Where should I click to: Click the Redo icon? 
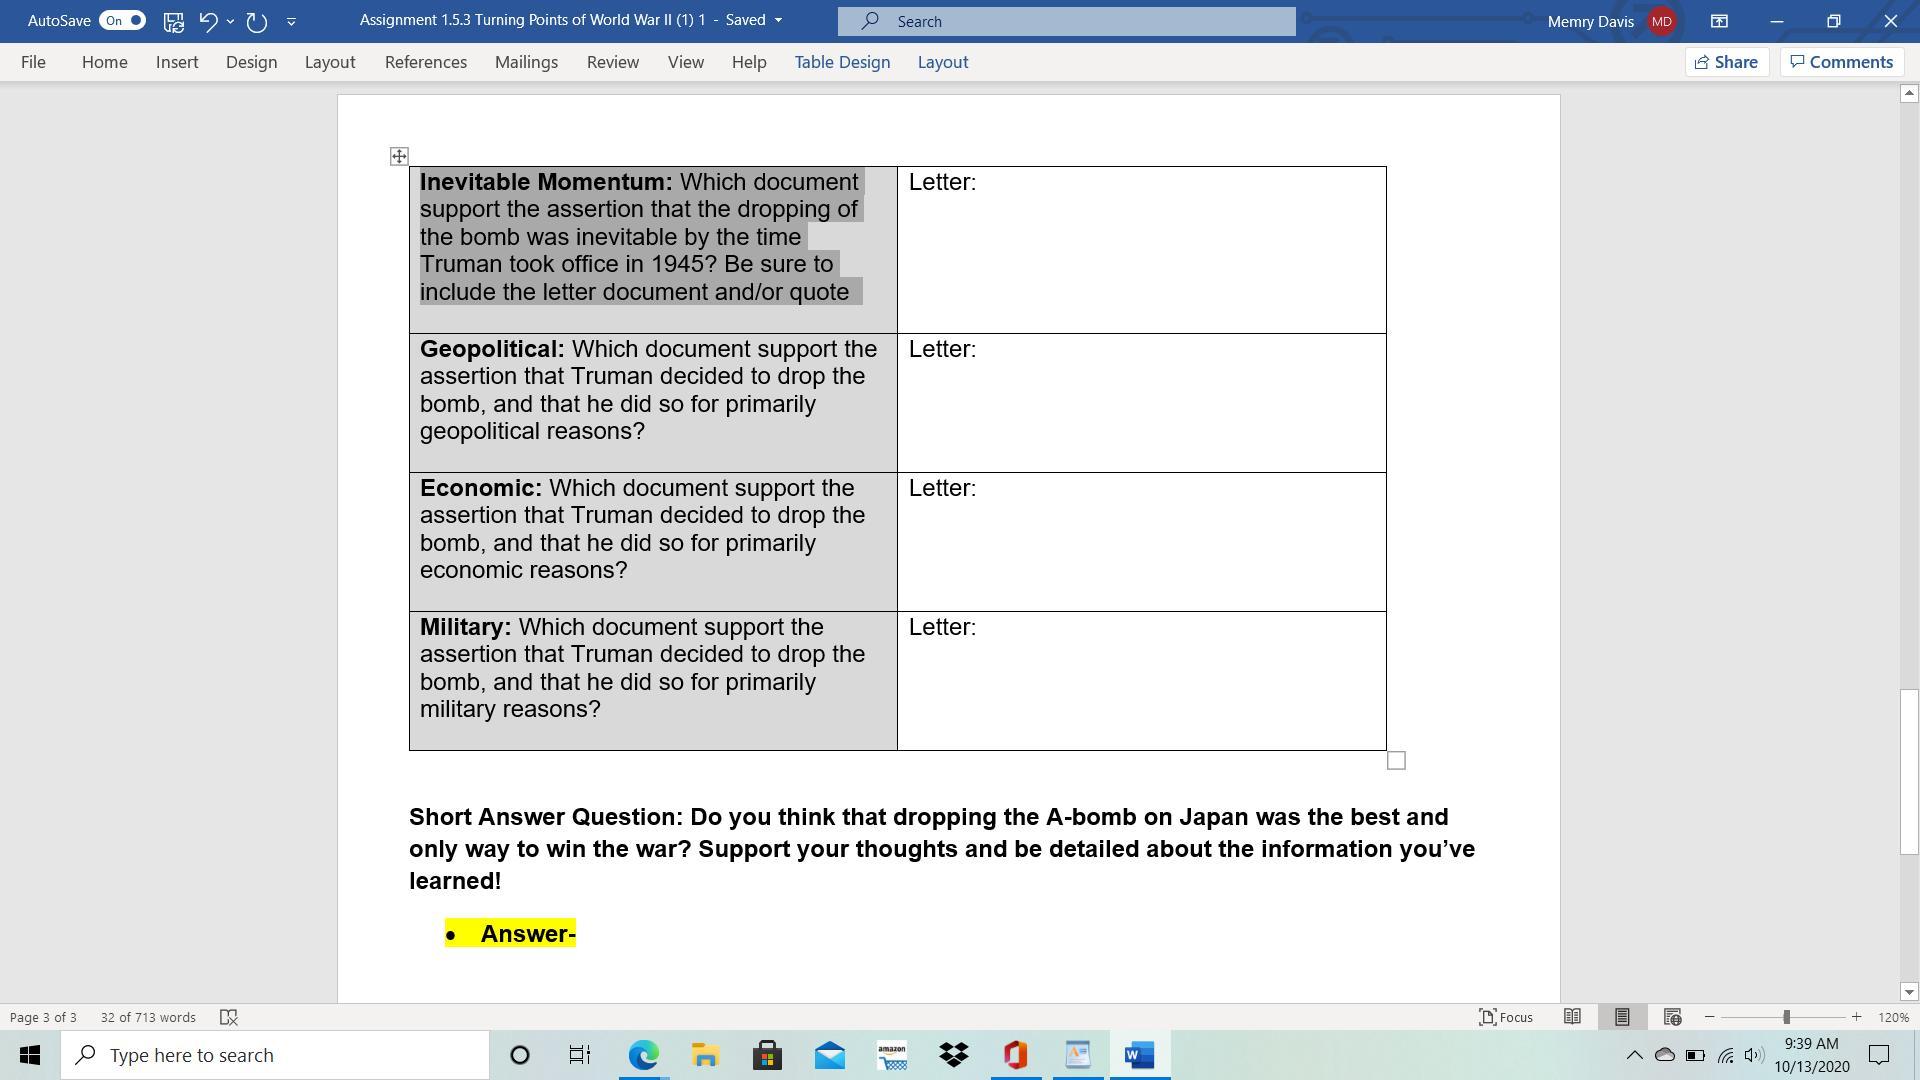pos(257,21)
